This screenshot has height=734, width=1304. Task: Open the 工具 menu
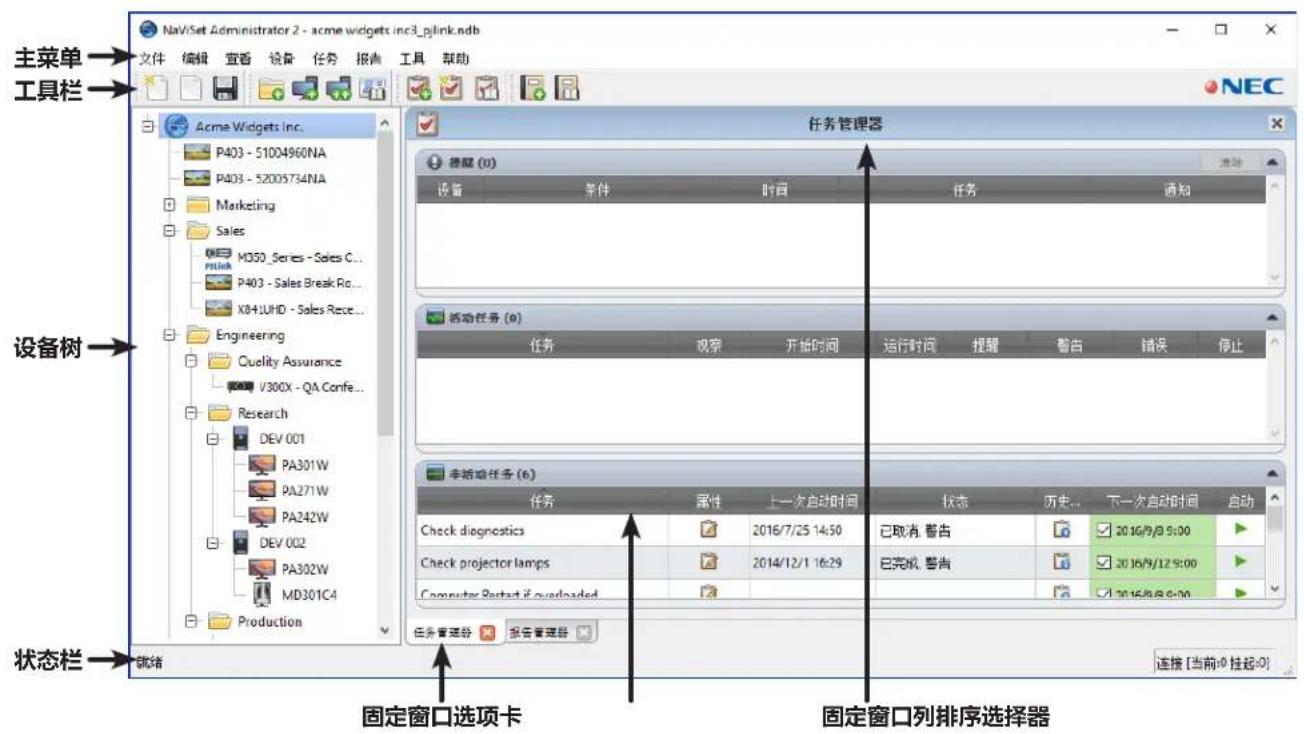(x=412, y=59)
